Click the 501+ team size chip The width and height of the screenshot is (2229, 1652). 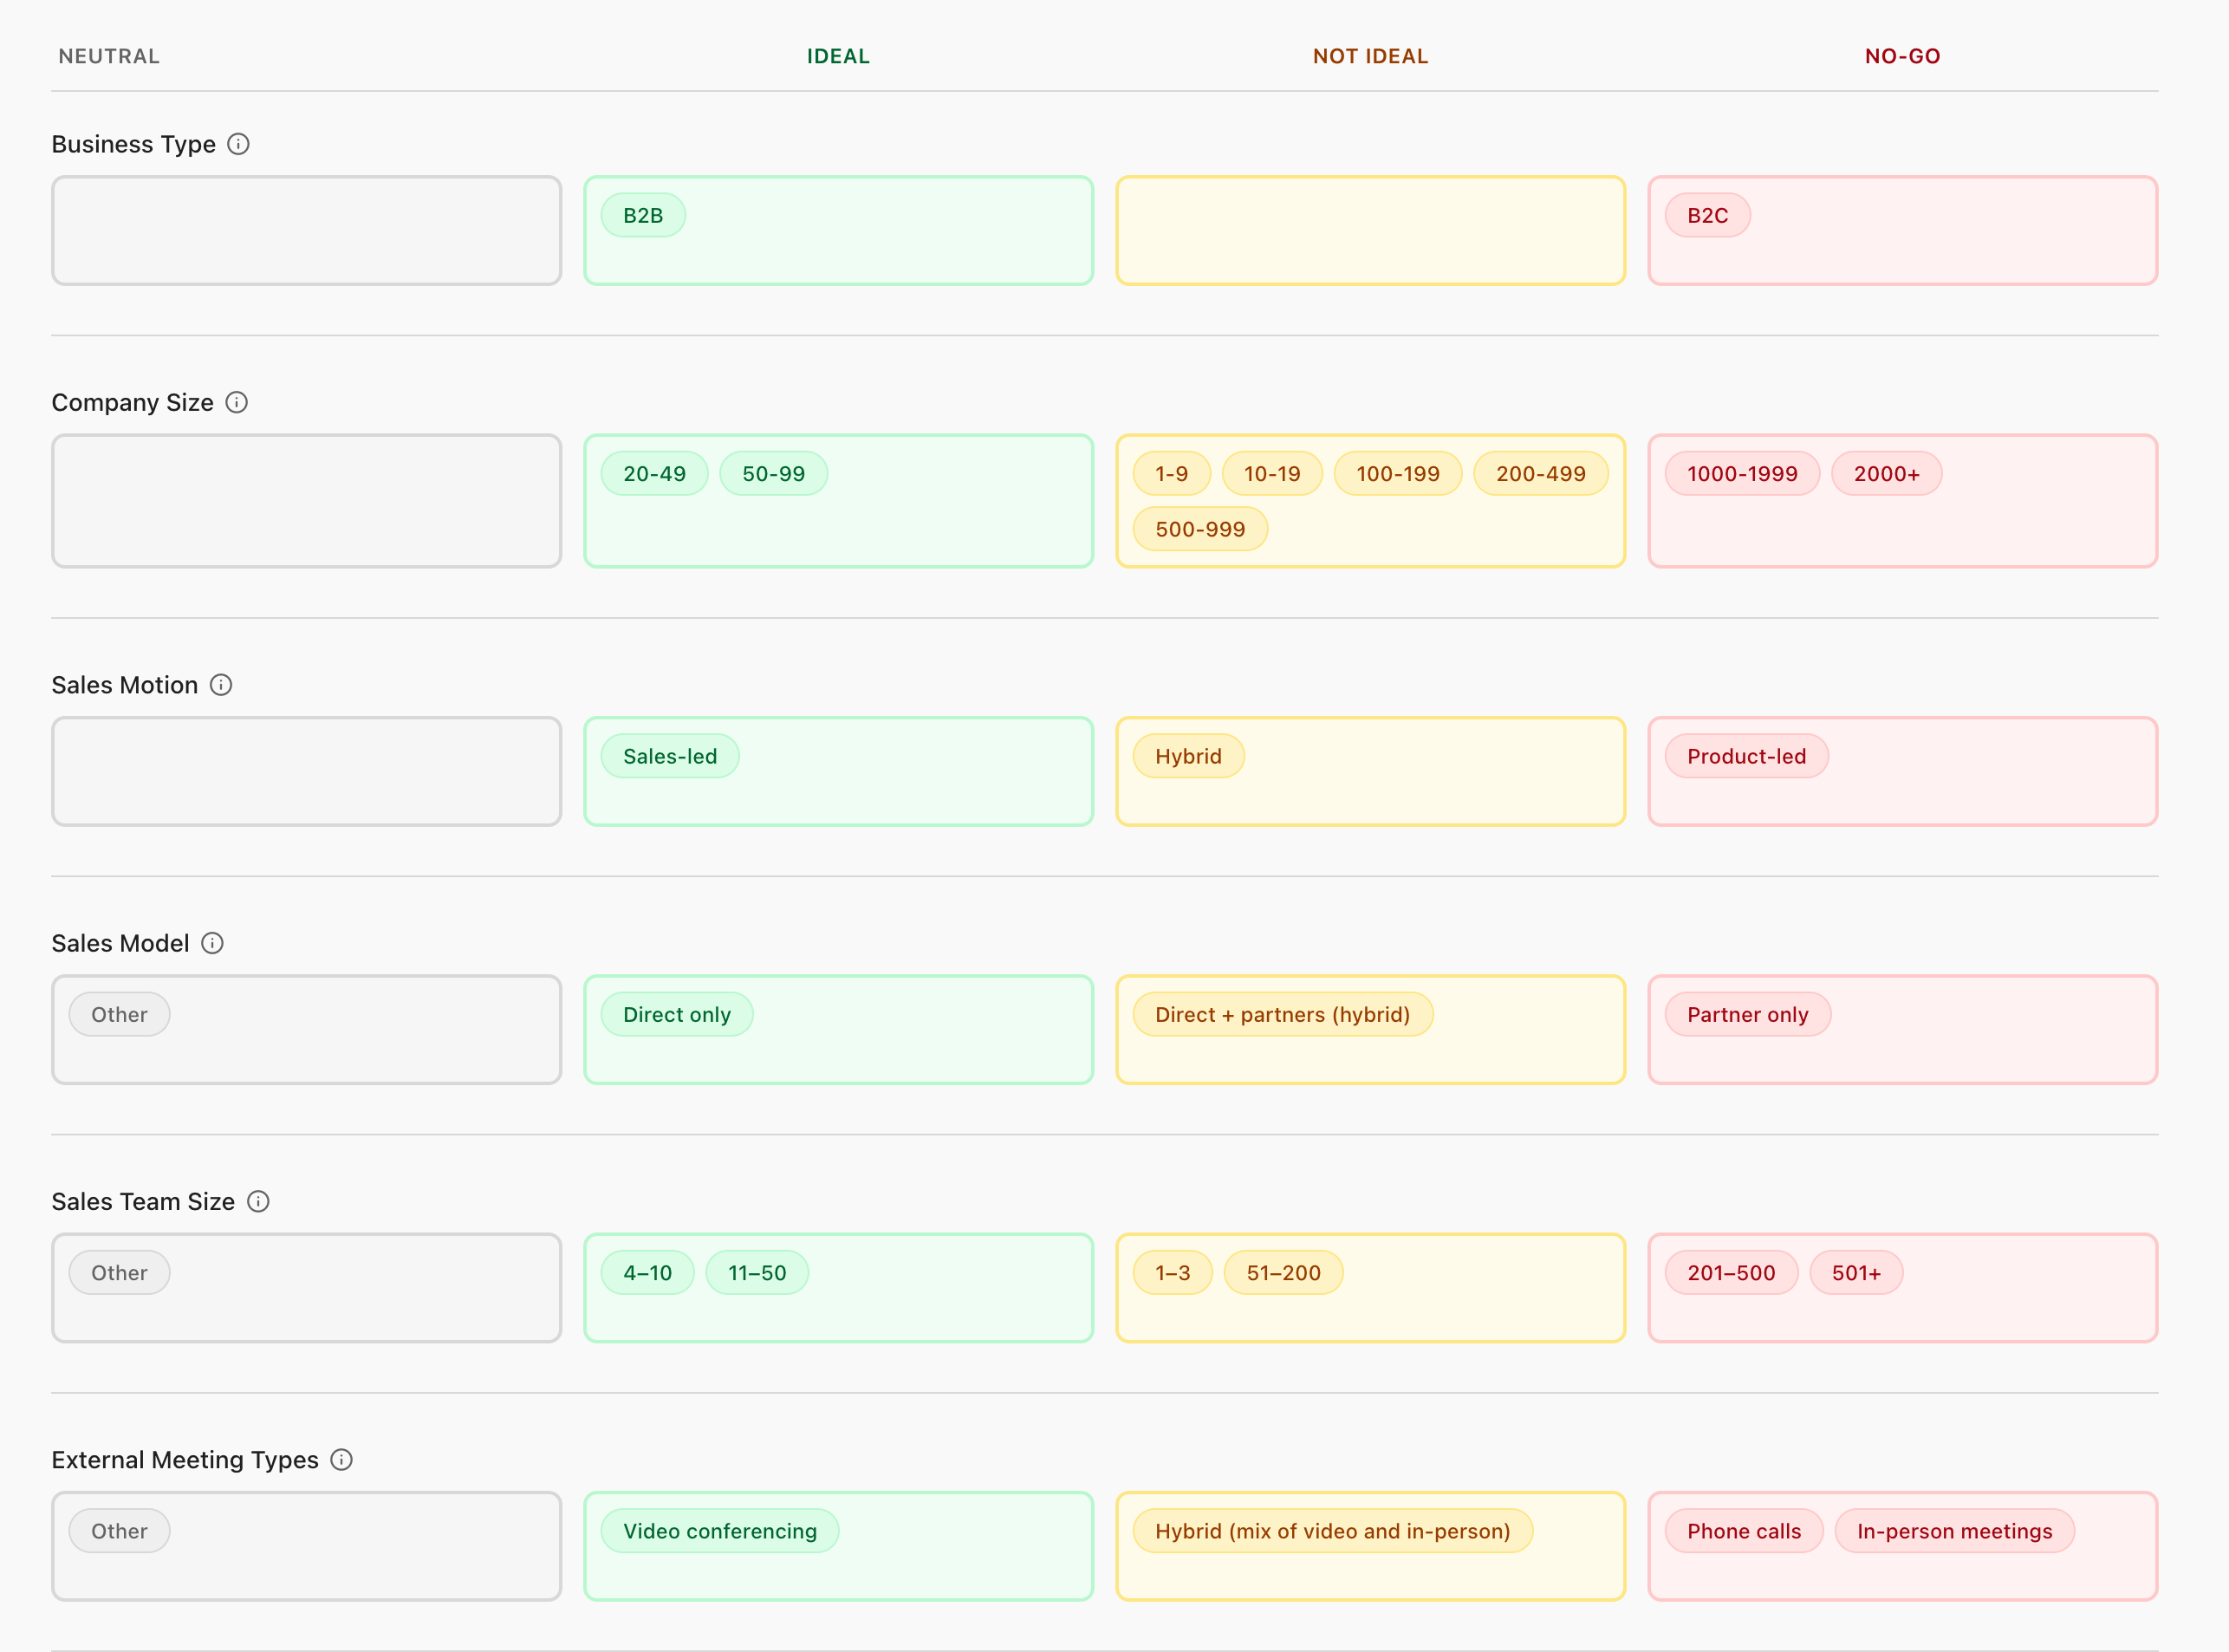[1856, 1273]
